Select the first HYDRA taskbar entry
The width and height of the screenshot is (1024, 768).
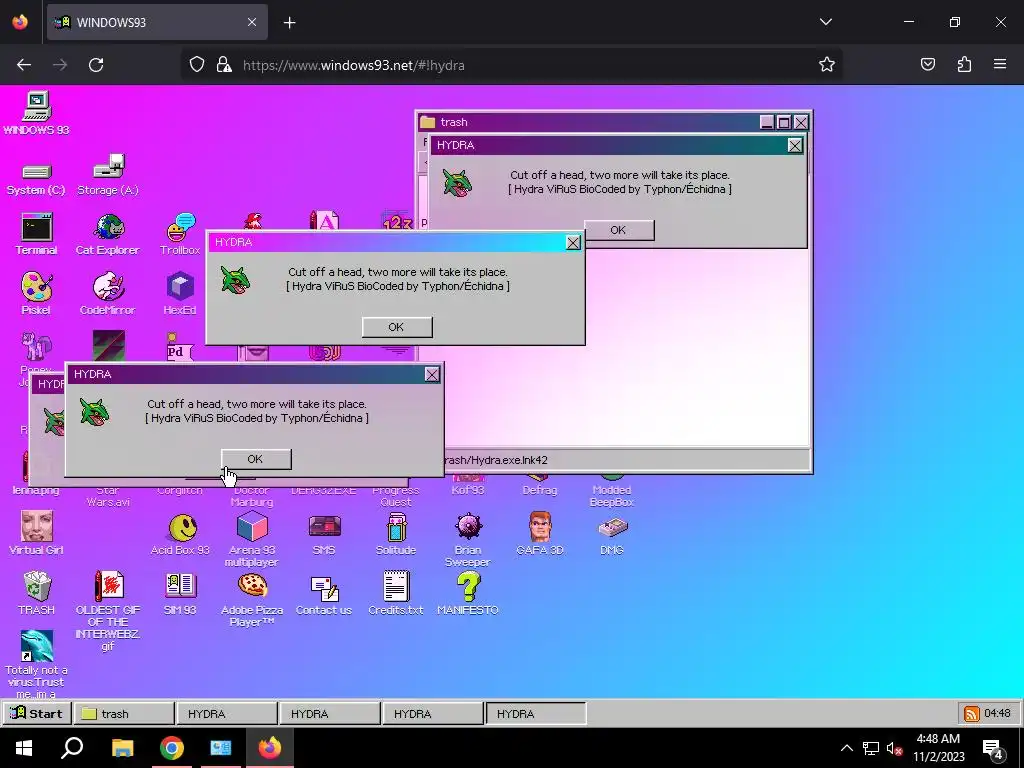pyautogui.click(x=227, y=714)
